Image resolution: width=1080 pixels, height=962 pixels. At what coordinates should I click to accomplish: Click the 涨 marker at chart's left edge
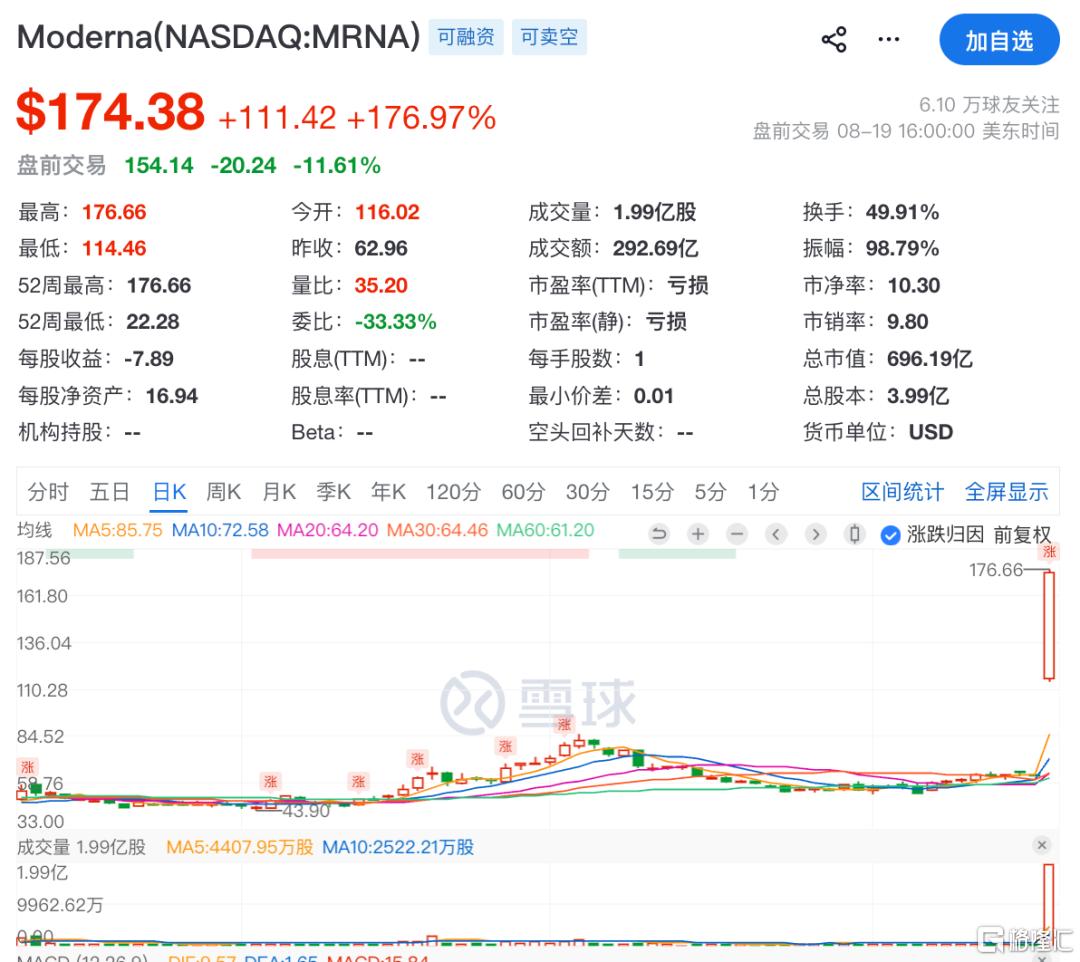pyautogui.click(x=28, y=767)
